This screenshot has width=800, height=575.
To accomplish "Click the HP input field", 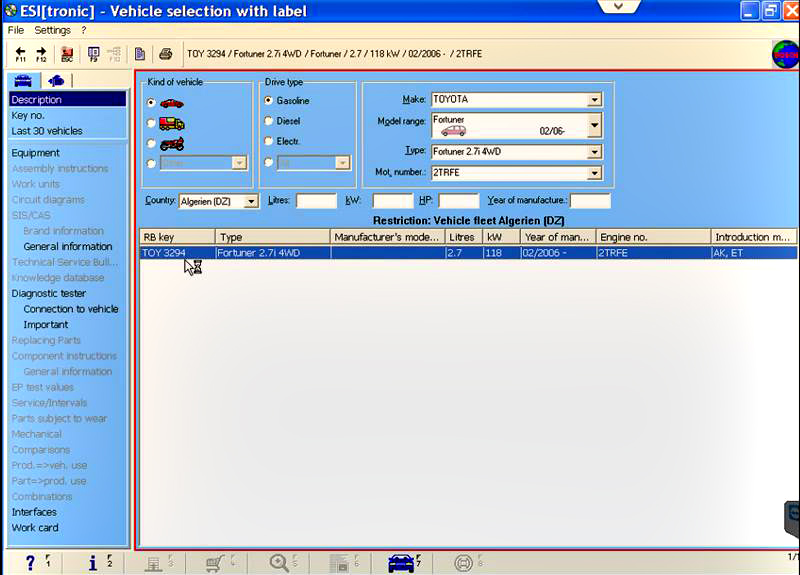I will (459, 201).
